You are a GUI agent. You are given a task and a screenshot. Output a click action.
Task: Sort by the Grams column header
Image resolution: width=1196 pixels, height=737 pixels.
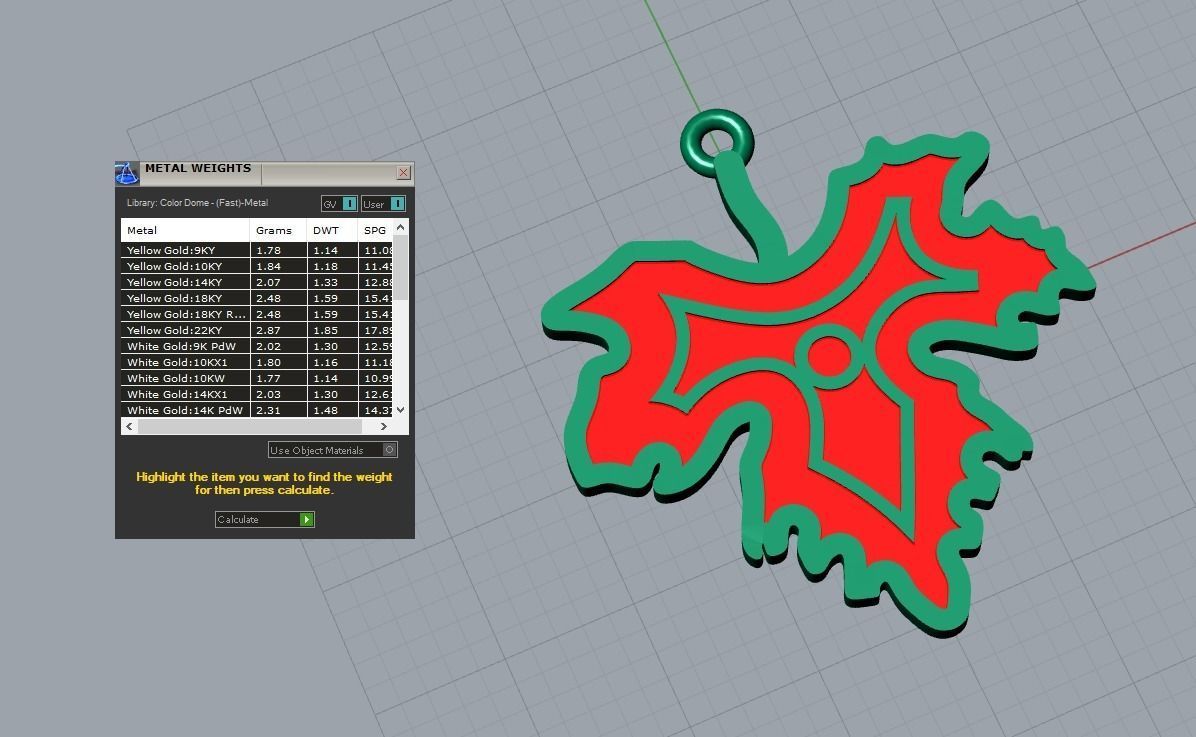(278, 230)
